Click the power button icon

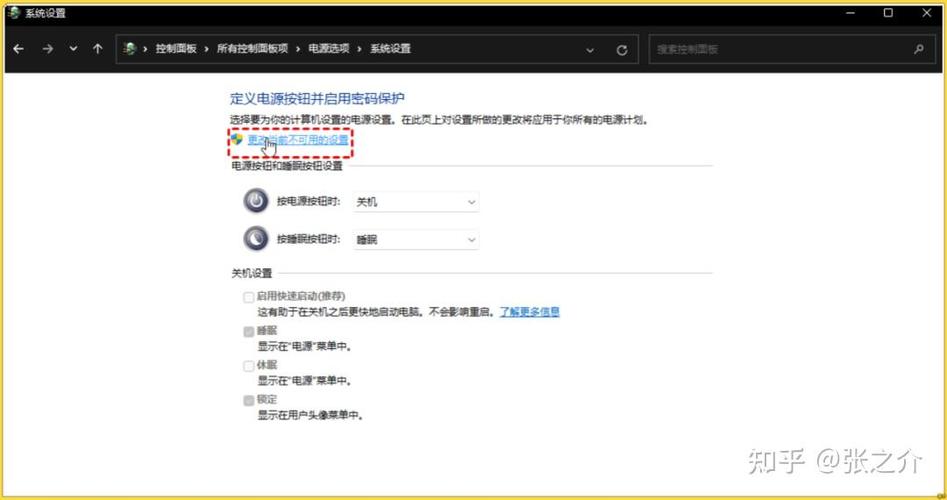coord(256,201)
